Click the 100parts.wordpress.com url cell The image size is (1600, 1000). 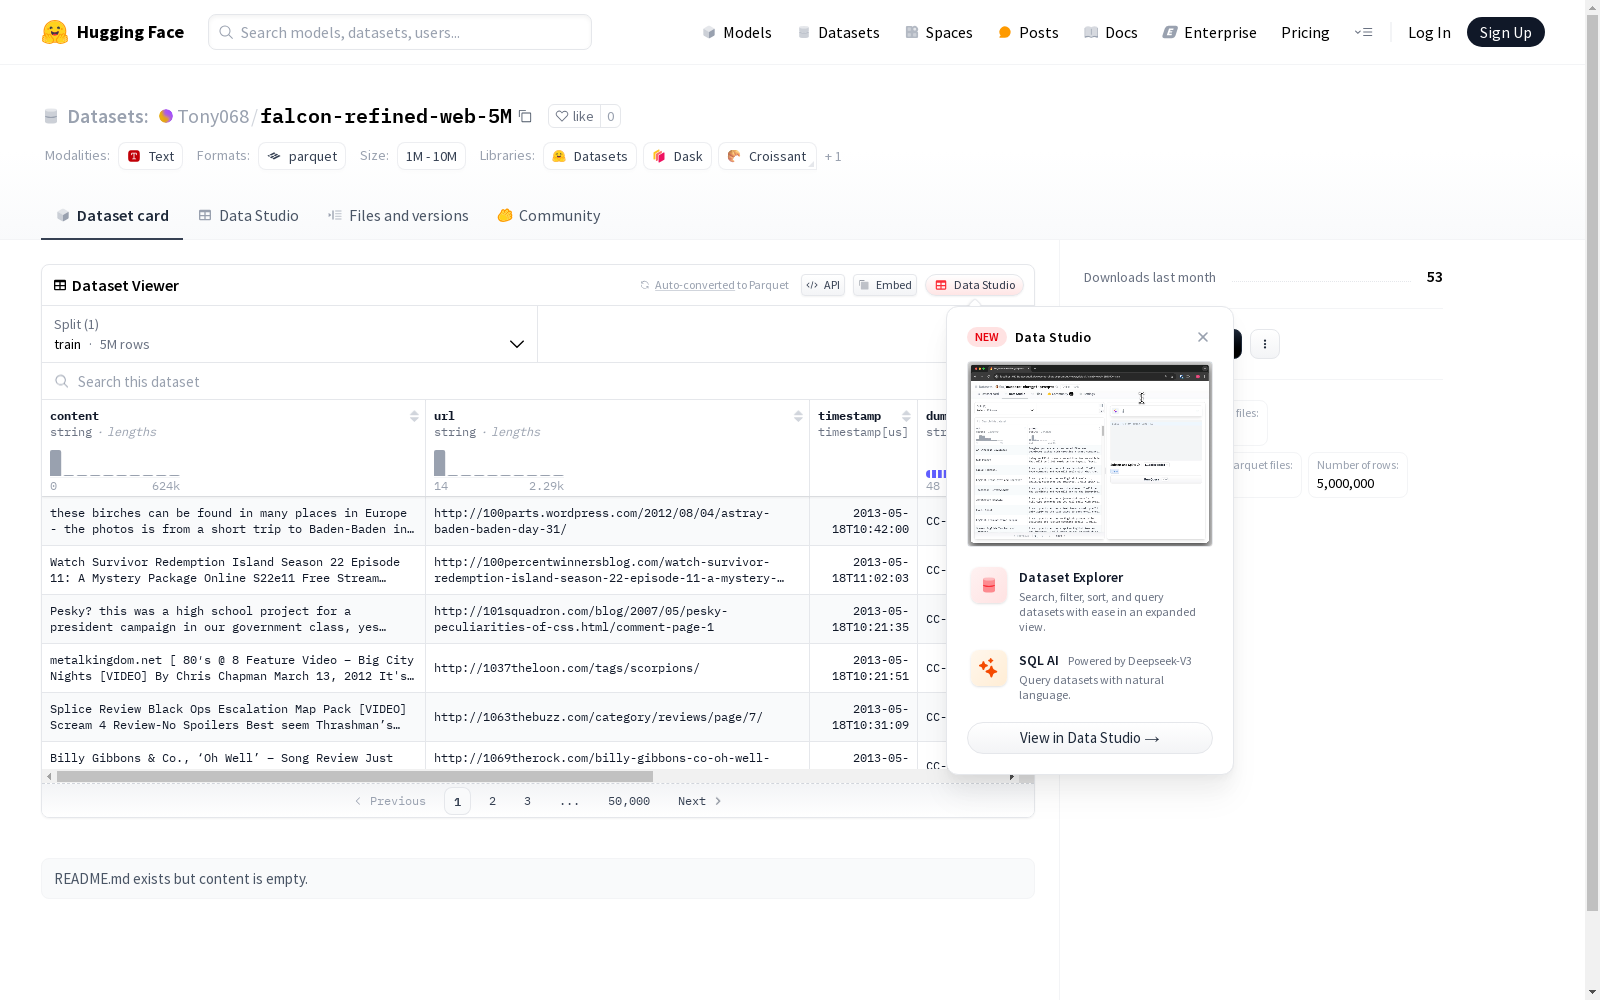[x=617, y=521]
